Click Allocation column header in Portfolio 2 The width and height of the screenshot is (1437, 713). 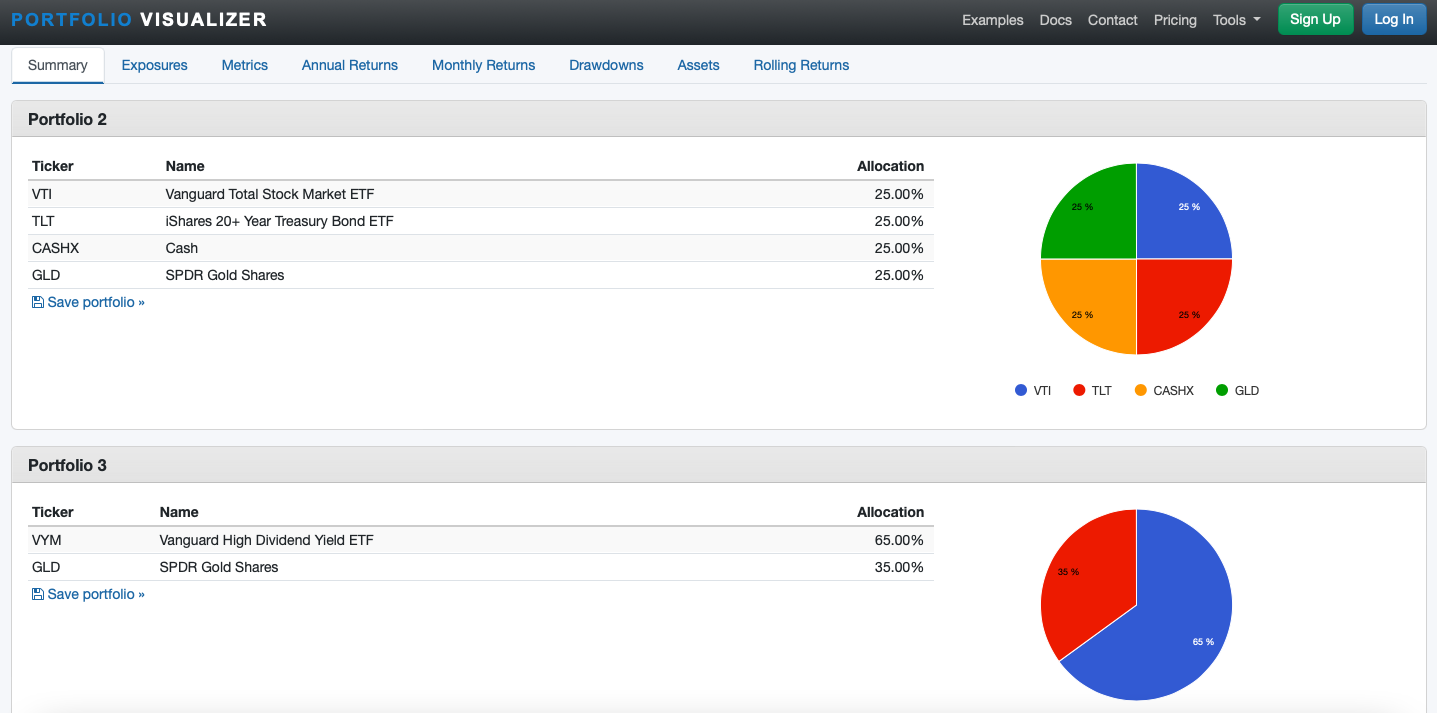tap(891, 166)
